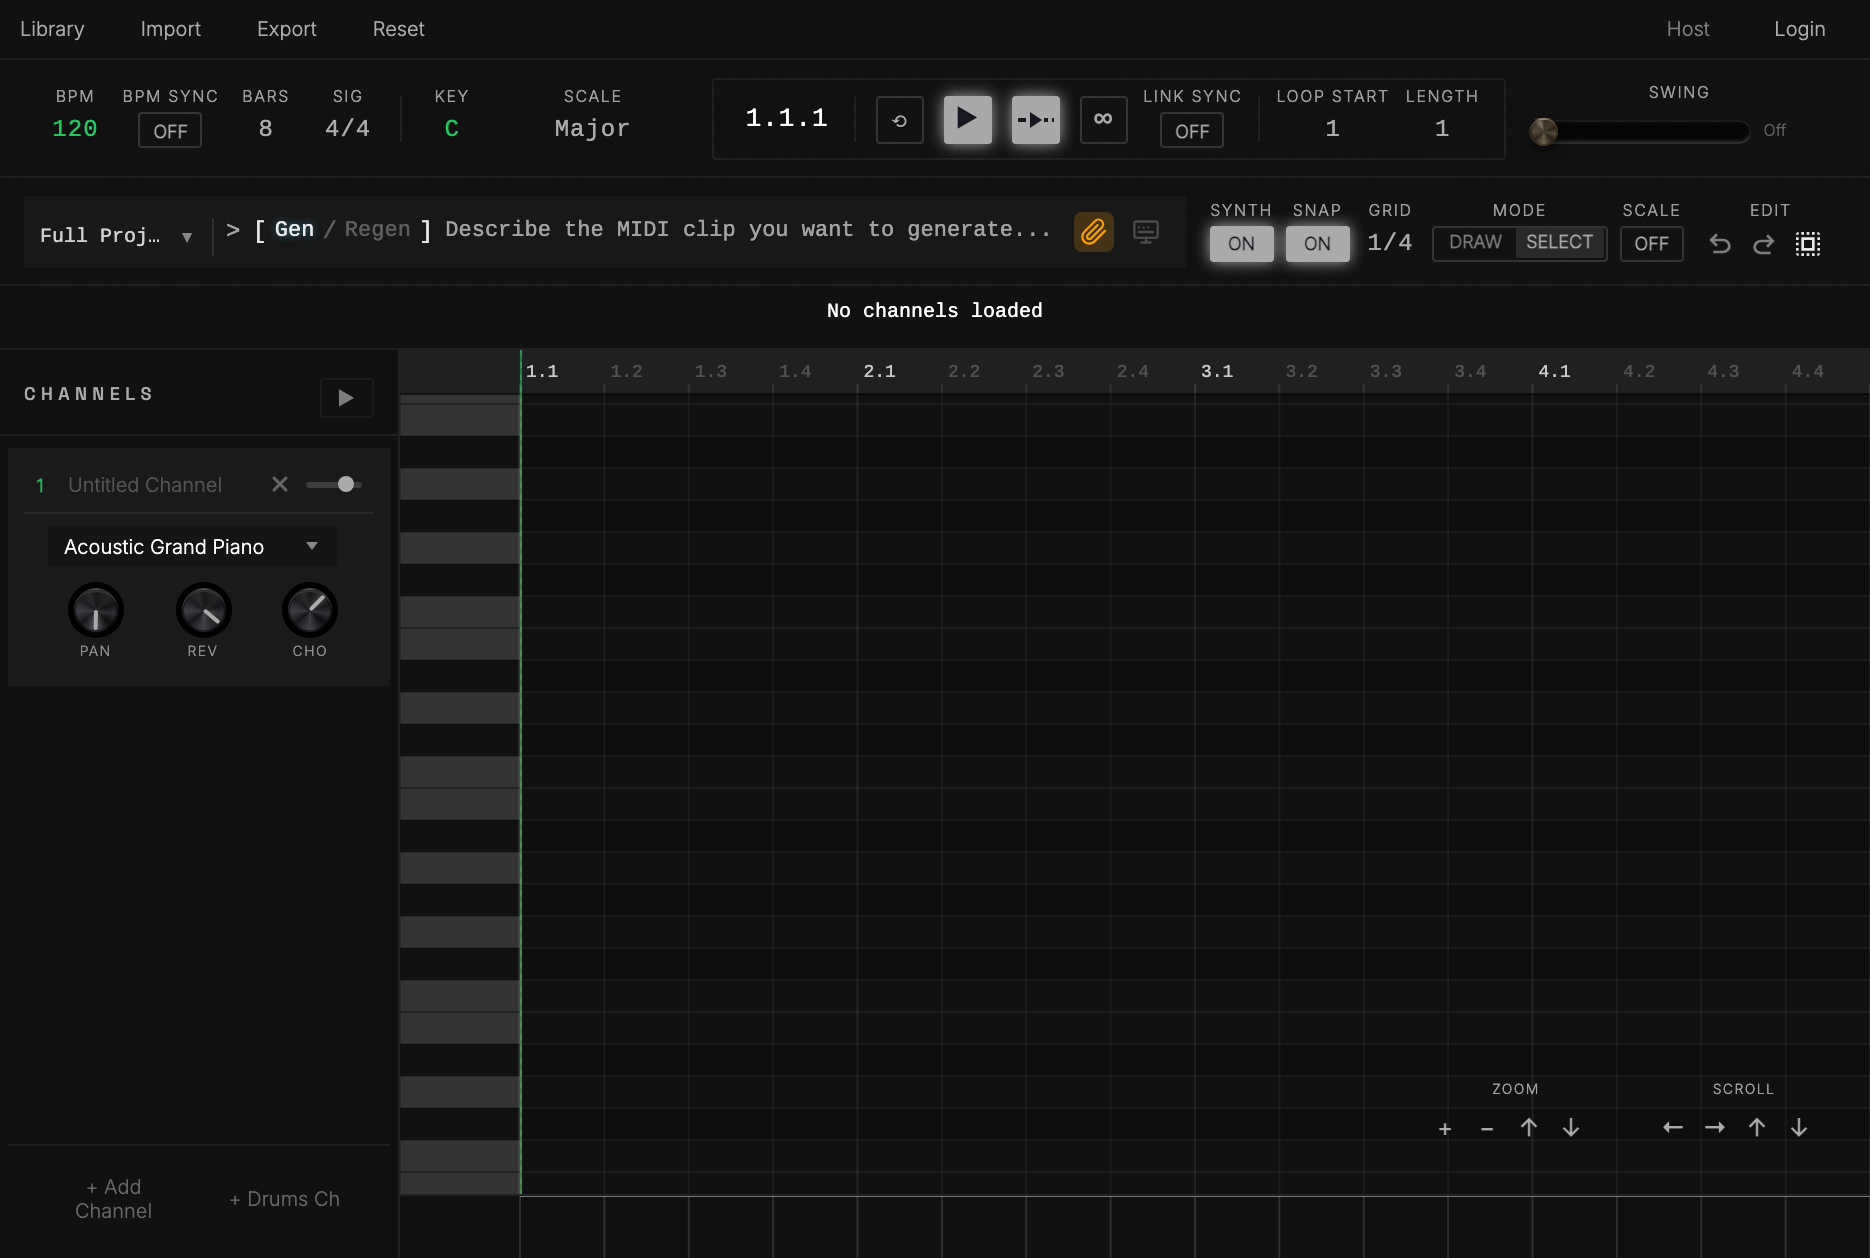This screenshot has width=1870, height=1258.
Task: Open the Export menu
Action: (x=286, y=29)
